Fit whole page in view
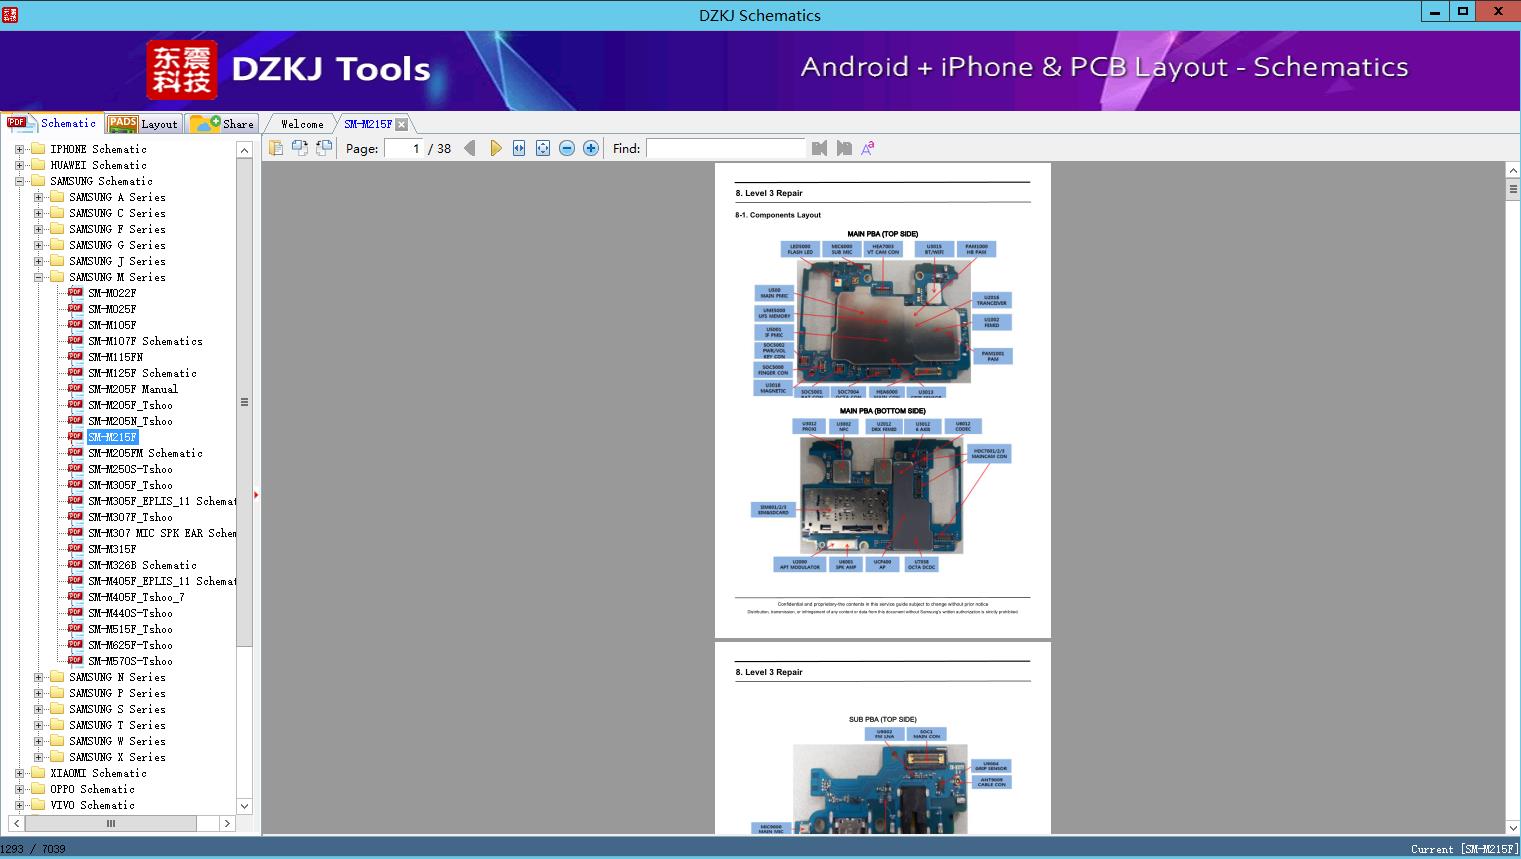This screenshot has height=859, width=1521. coord(543,148)
